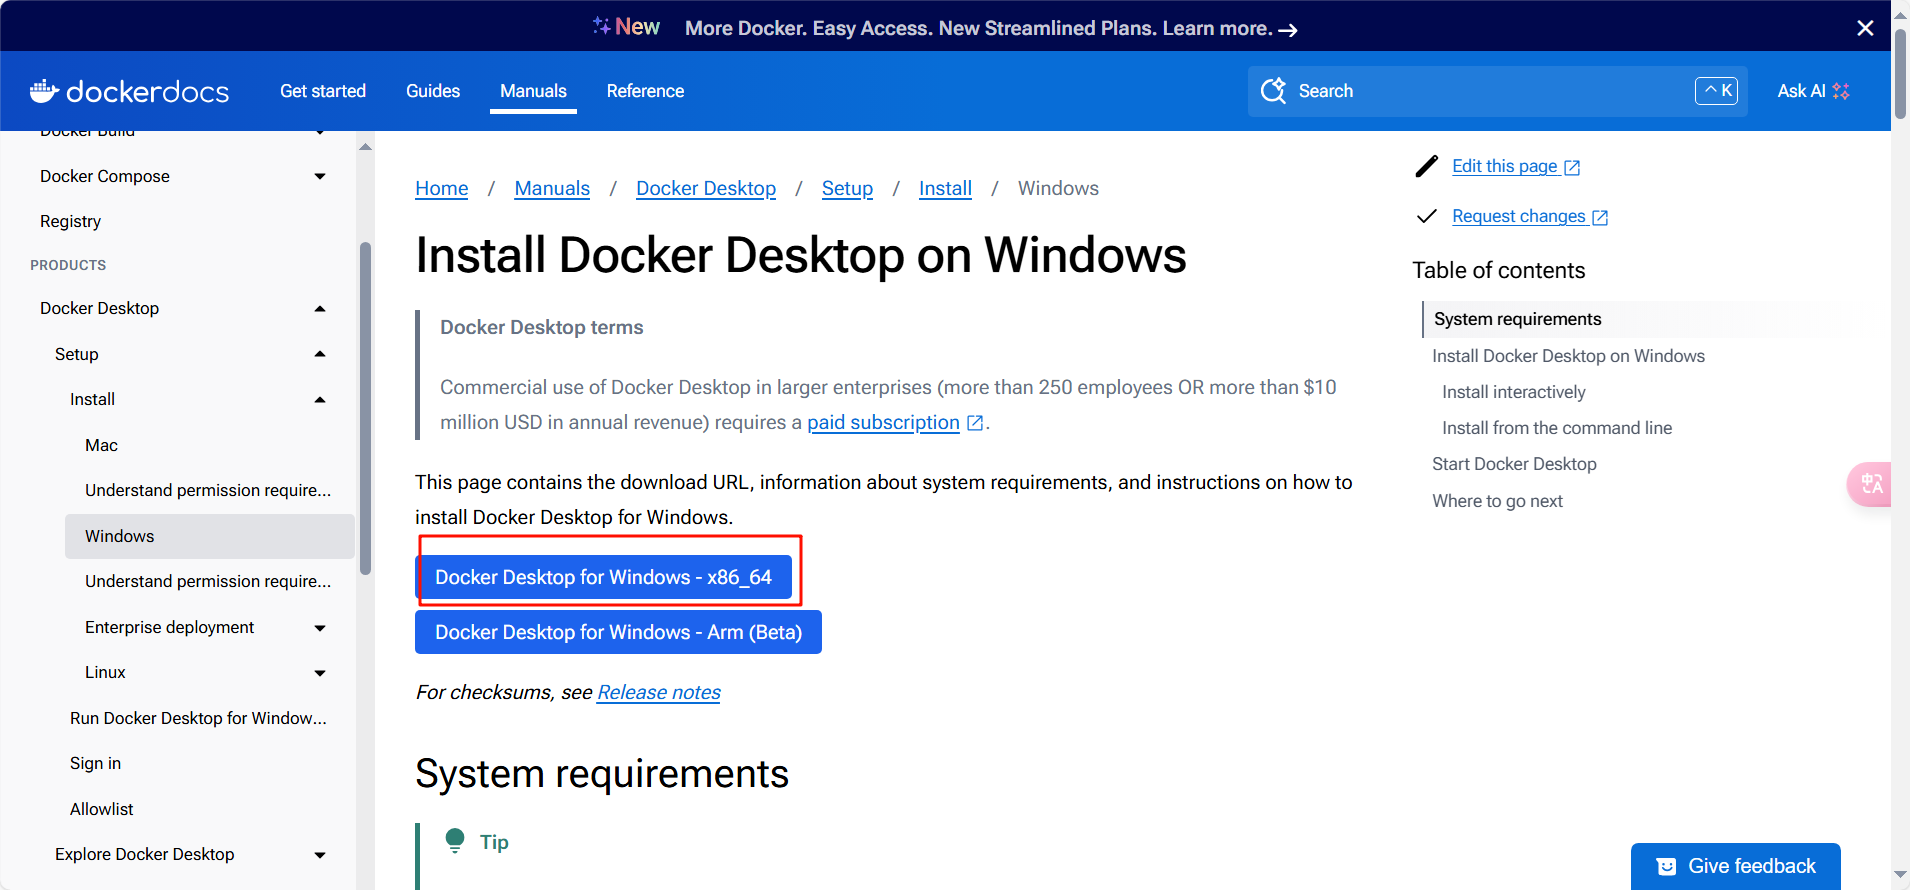Open the Guides section

pyautogui.click(x=433, y=91)
